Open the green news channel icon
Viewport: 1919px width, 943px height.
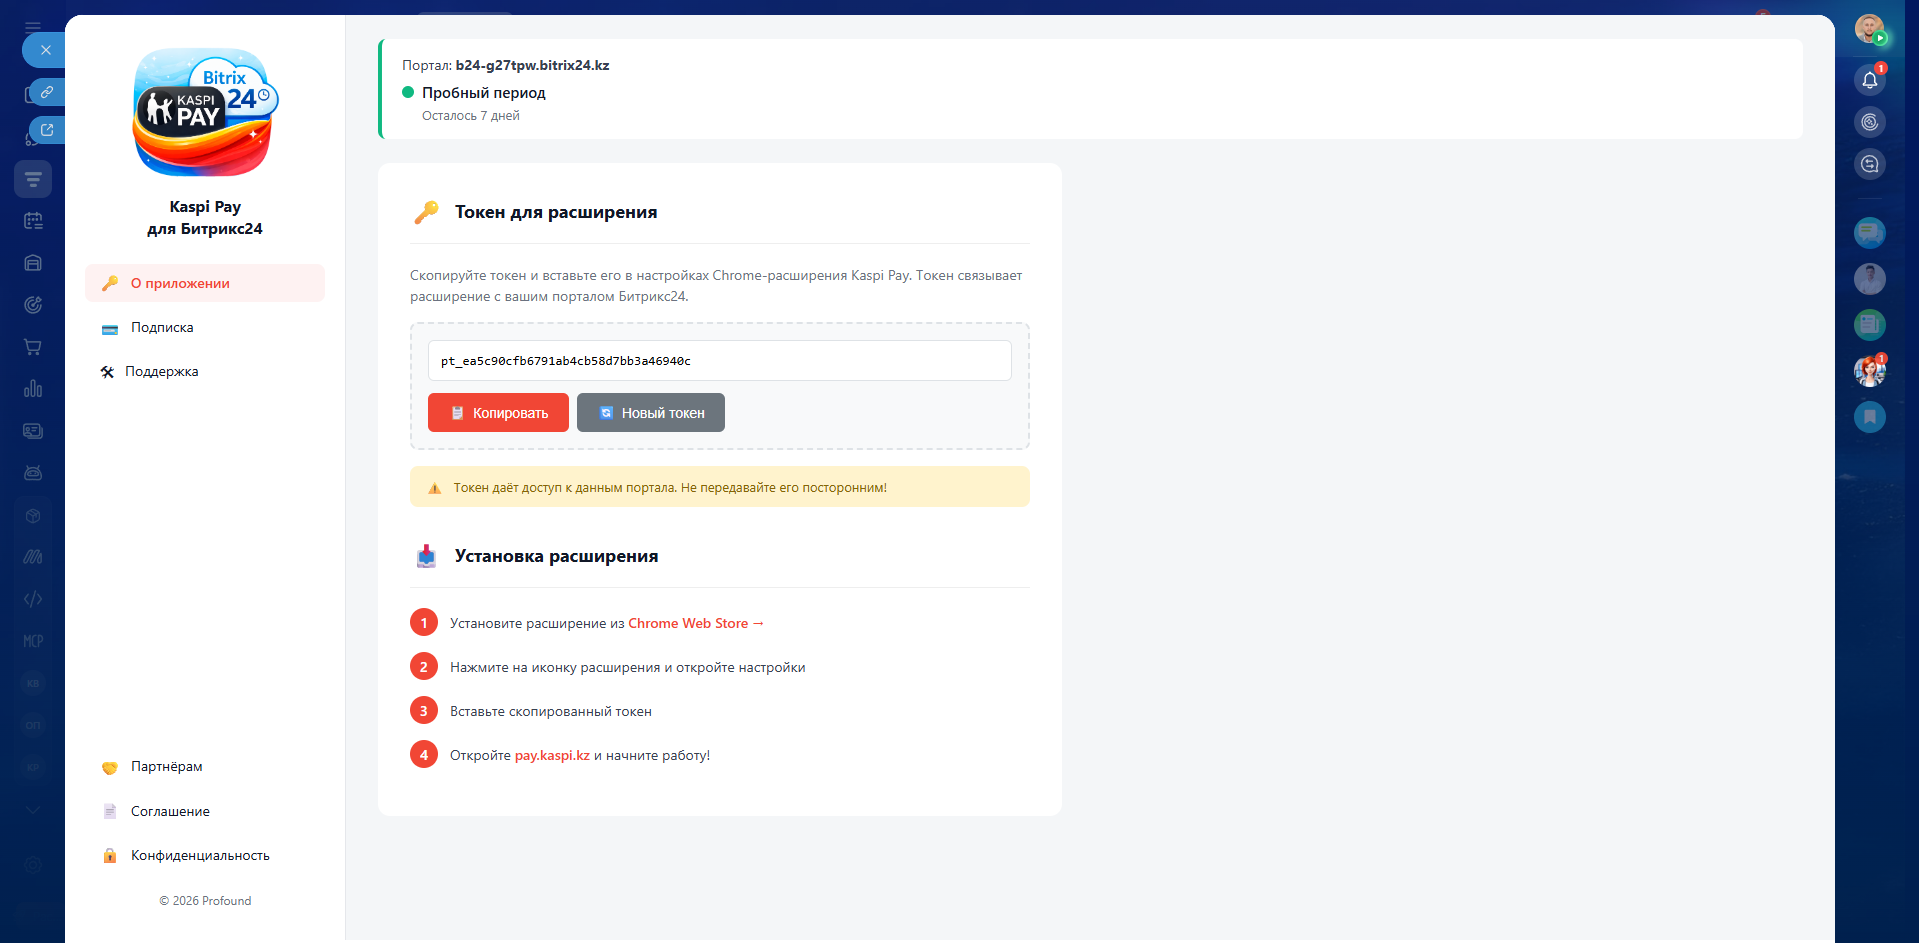(x=1870, y=325)
